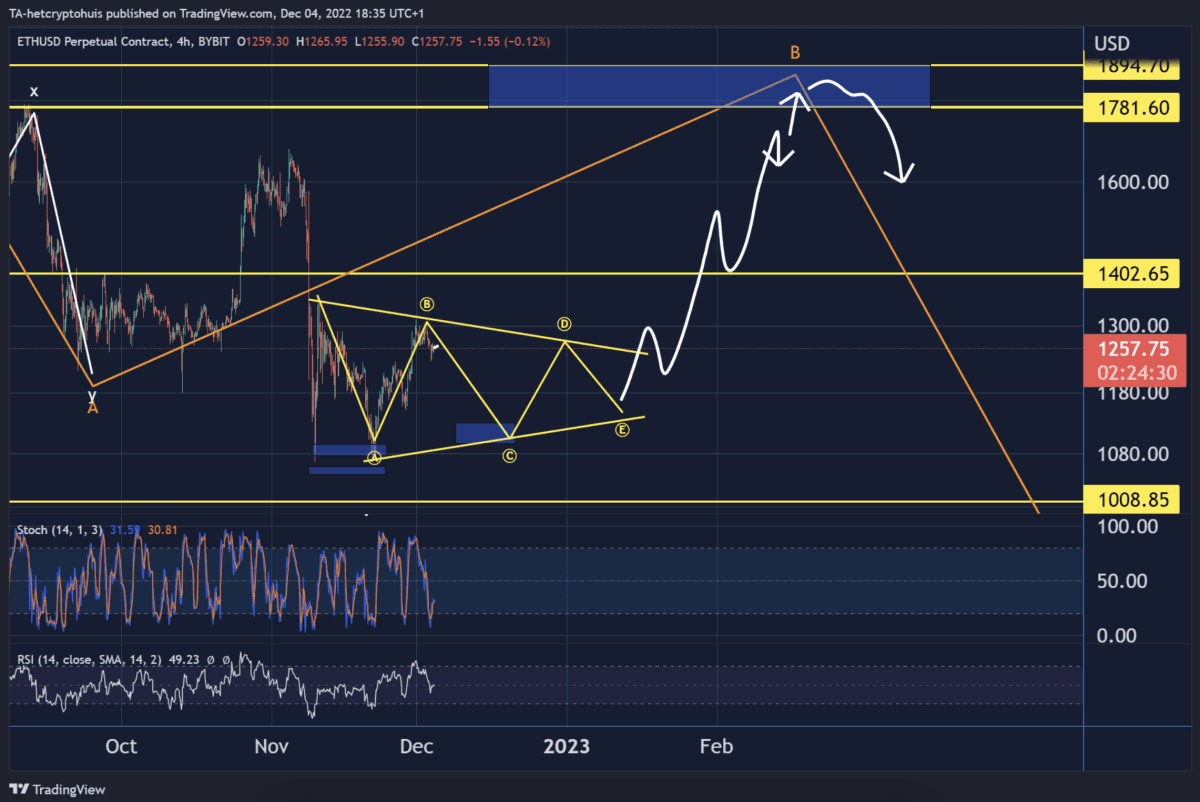Select "Feb" on the time axis
This screenshot has height=802, width=1200.
point(716,746)
